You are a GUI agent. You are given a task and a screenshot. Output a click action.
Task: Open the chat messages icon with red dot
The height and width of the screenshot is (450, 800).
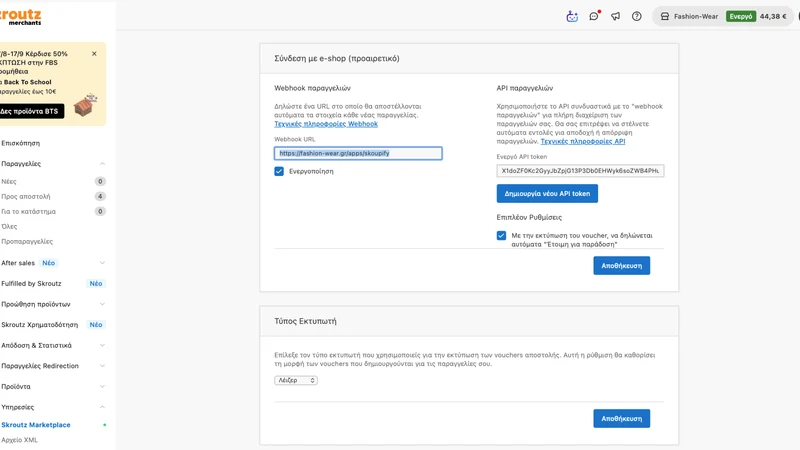point(594,16)
